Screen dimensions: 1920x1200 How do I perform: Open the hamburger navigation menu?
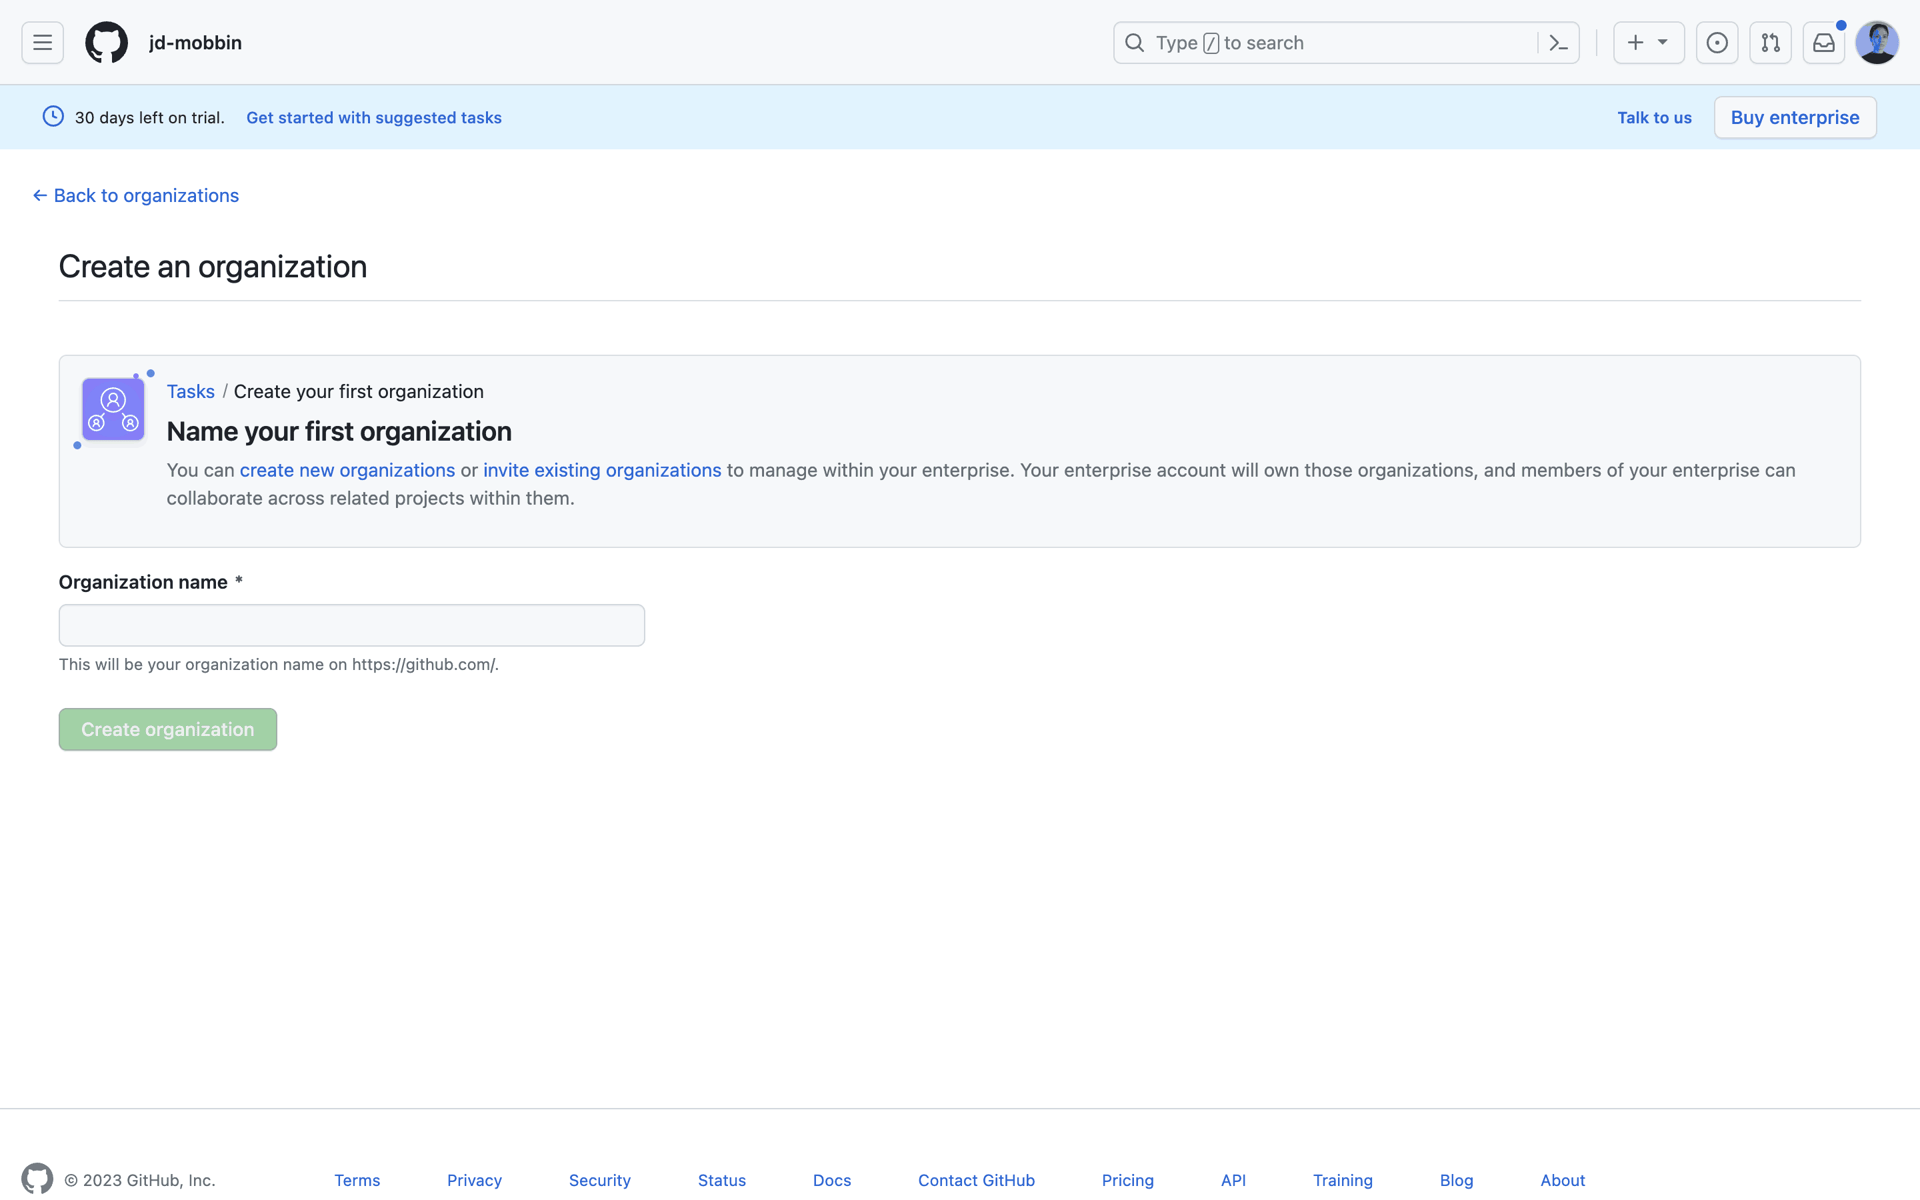(x=42, y=42)
